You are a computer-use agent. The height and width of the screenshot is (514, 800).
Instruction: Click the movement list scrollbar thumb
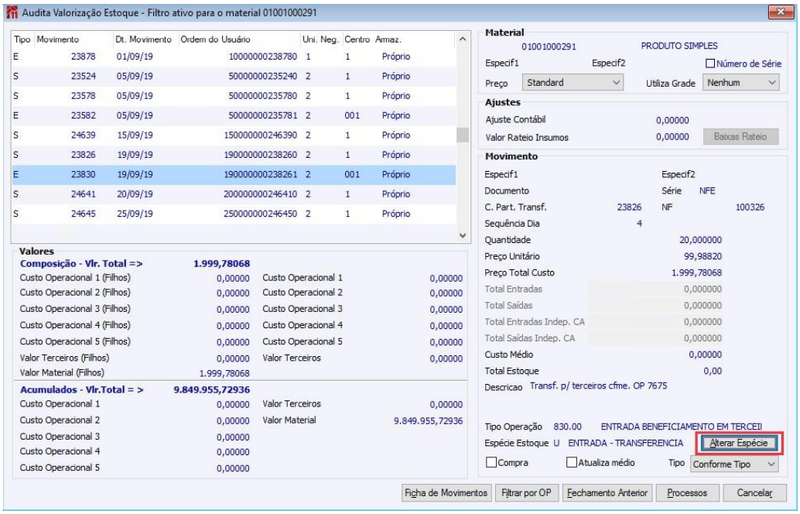pyautogui.click(x=462, y=135)
